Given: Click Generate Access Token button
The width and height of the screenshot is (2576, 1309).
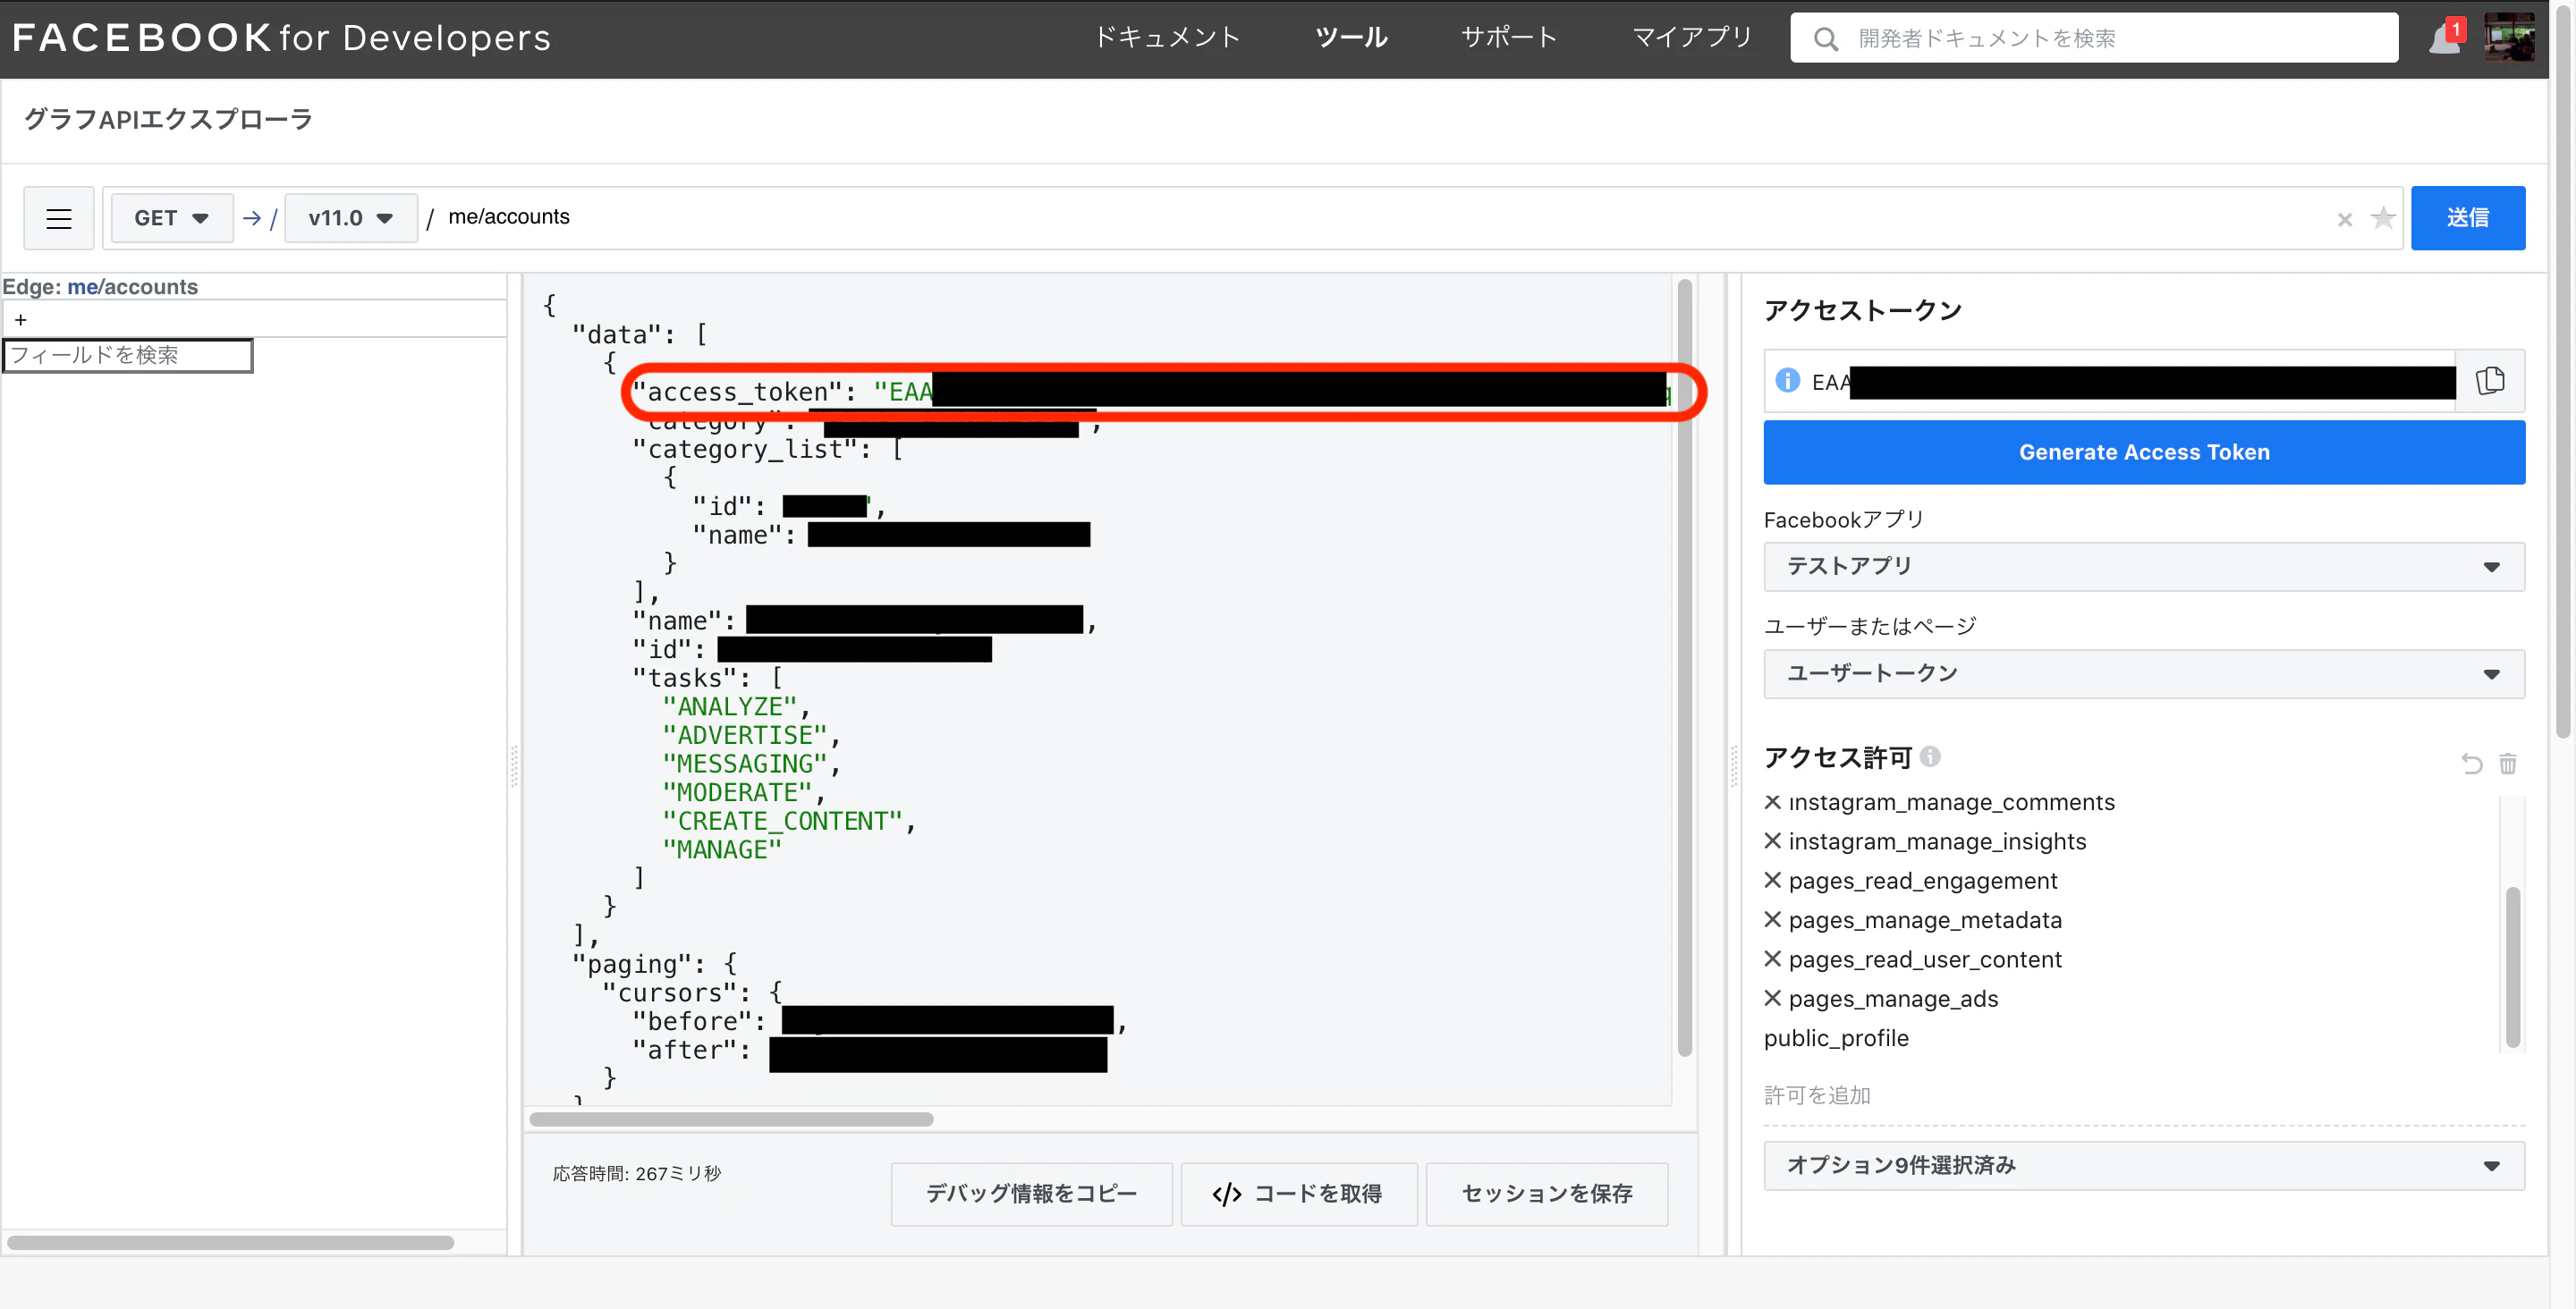Looking at the screenshot, I should pyautogui.click(x=2143, y=452).
